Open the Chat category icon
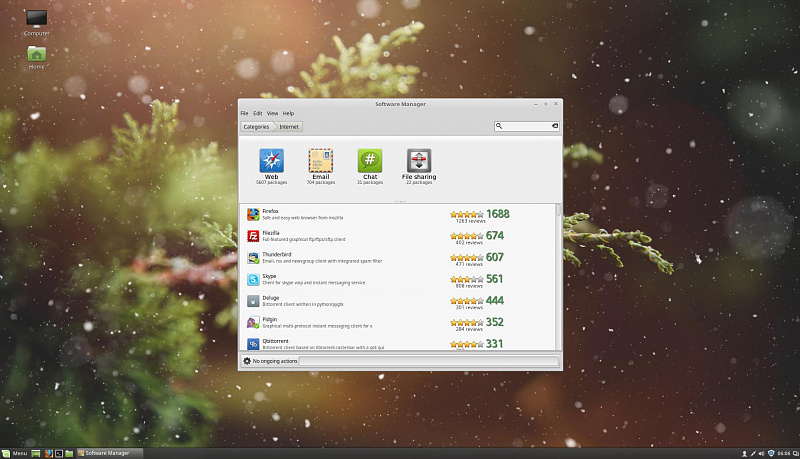Screen dimensions: 800x459 click(370, 161)
